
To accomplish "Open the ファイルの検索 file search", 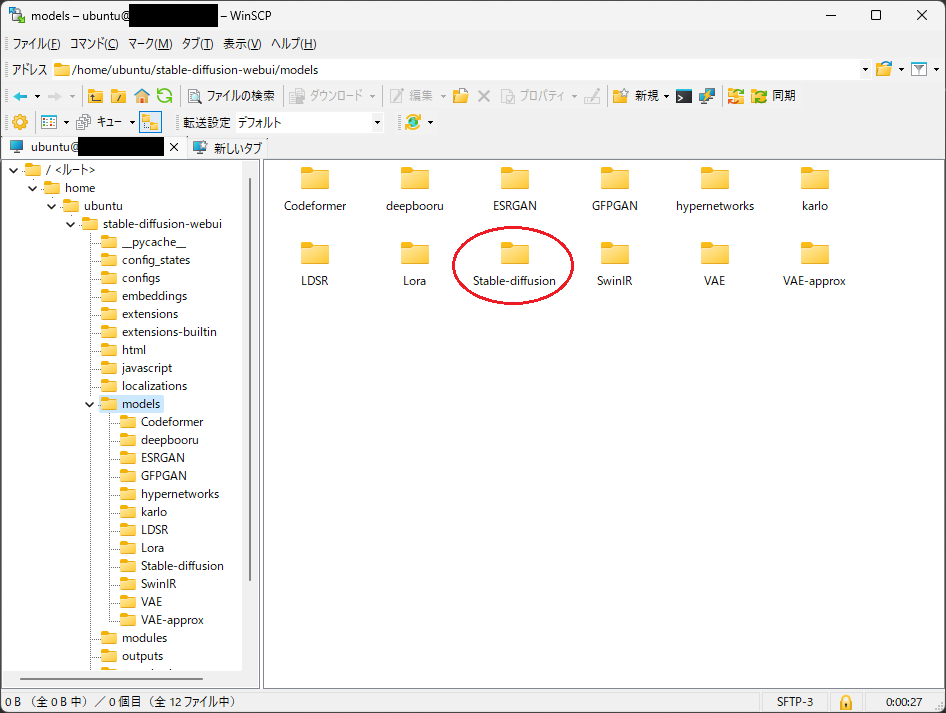I will pos(231,96).
